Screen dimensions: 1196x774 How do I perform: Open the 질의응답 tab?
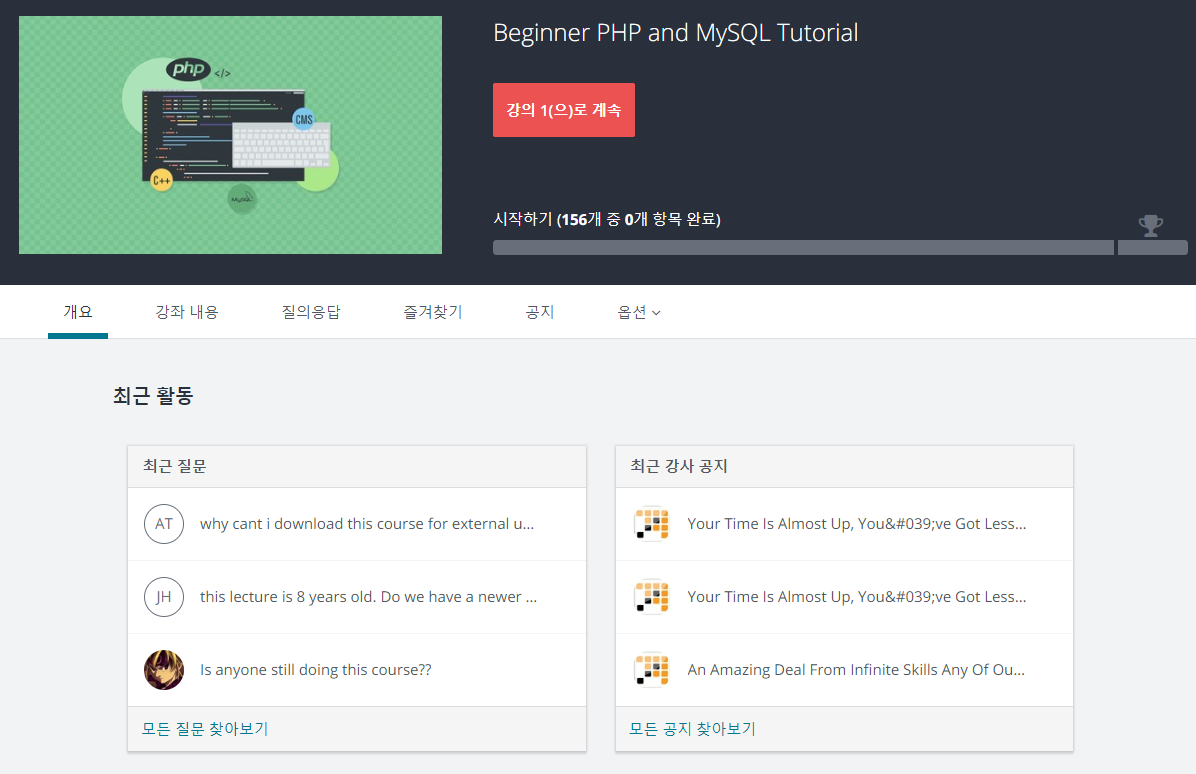[311, 312]
